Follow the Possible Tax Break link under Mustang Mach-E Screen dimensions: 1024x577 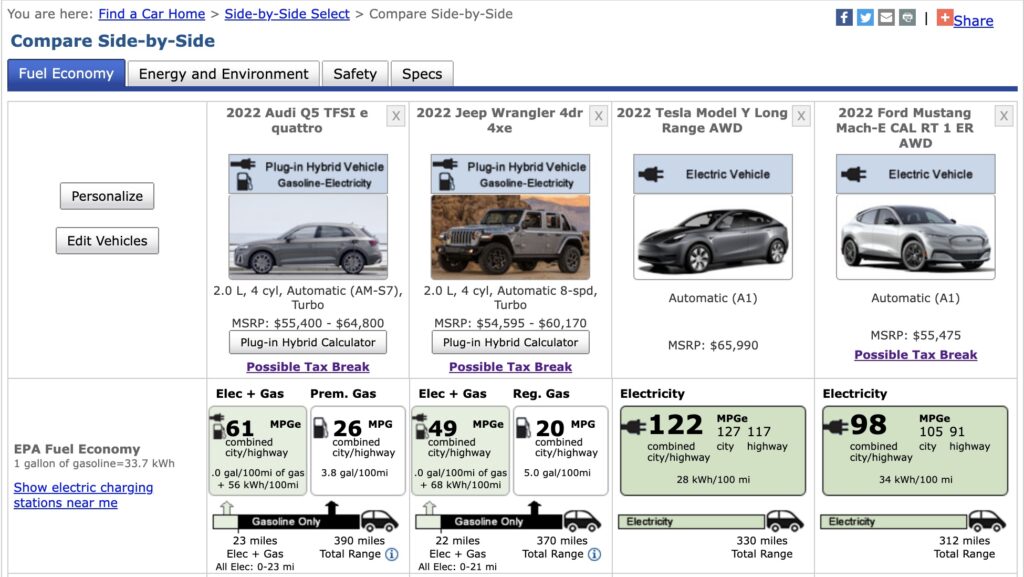point(915,355)
